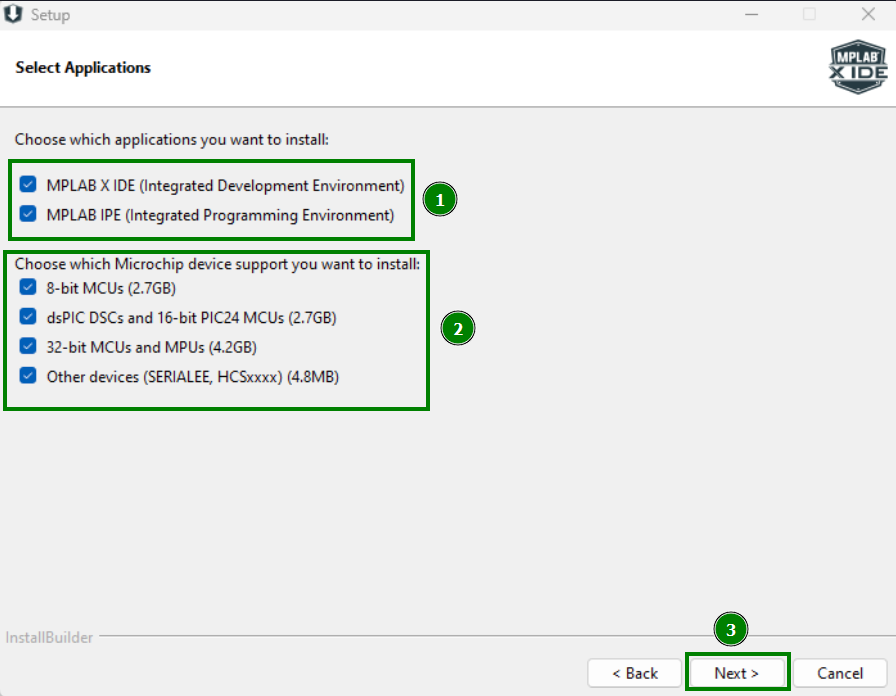896x696 pixels.
Task: Toggle 32-bit MCUs and MPUs checkbox
Action: pos(28,346)
